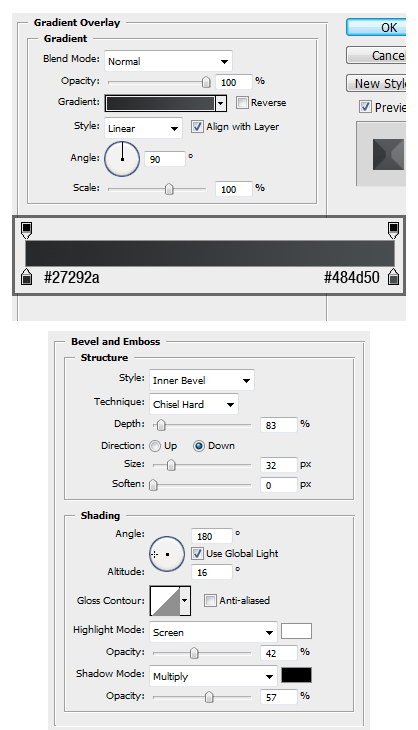
Task: Click the left opacity stop above gradient bar
Action: click(27, 230)
